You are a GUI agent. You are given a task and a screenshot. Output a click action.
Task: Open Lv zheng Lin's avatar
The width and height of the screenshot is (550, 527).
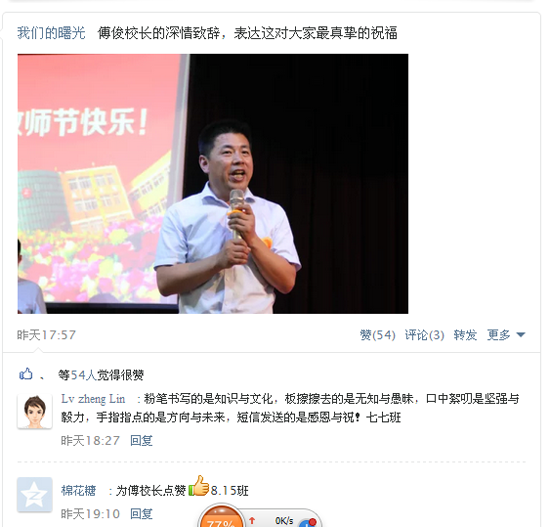[35, 411]
